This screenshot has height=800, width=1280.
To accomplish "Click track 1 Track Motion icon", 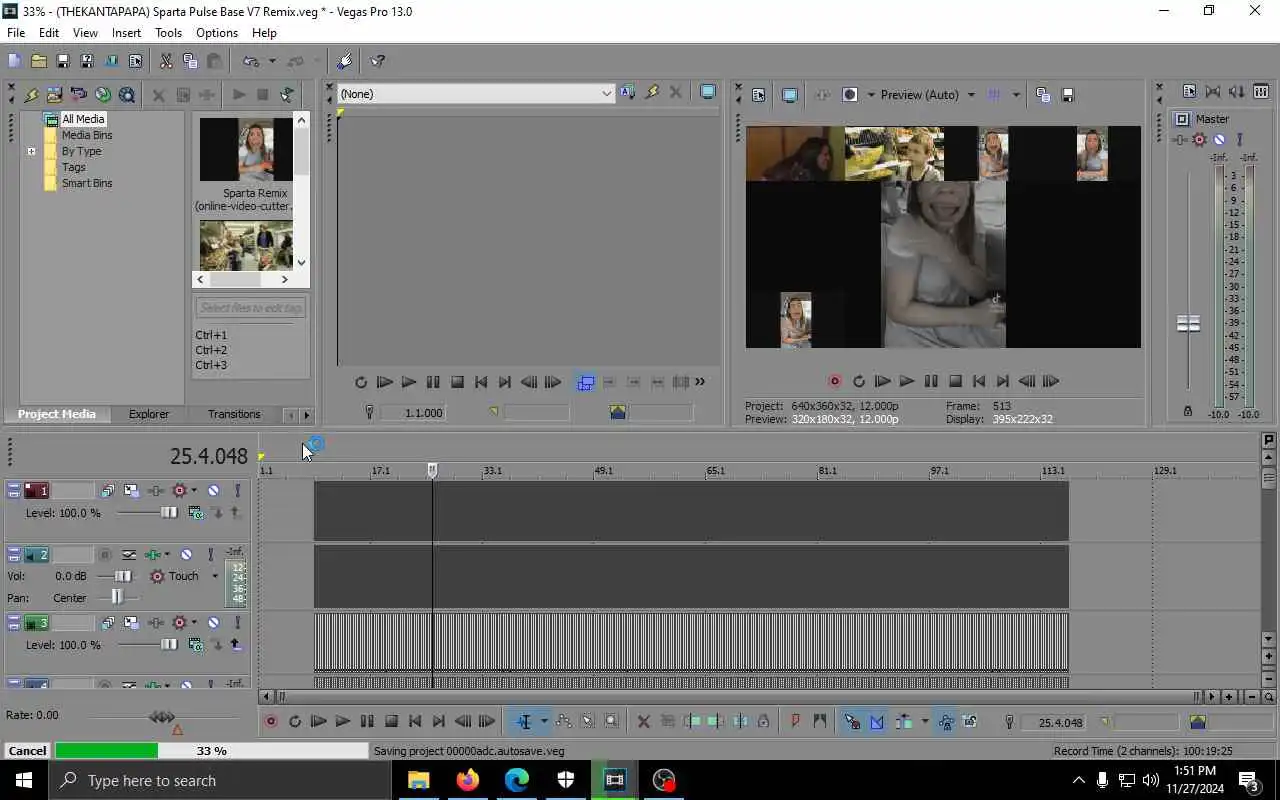I will pos(132,490).
